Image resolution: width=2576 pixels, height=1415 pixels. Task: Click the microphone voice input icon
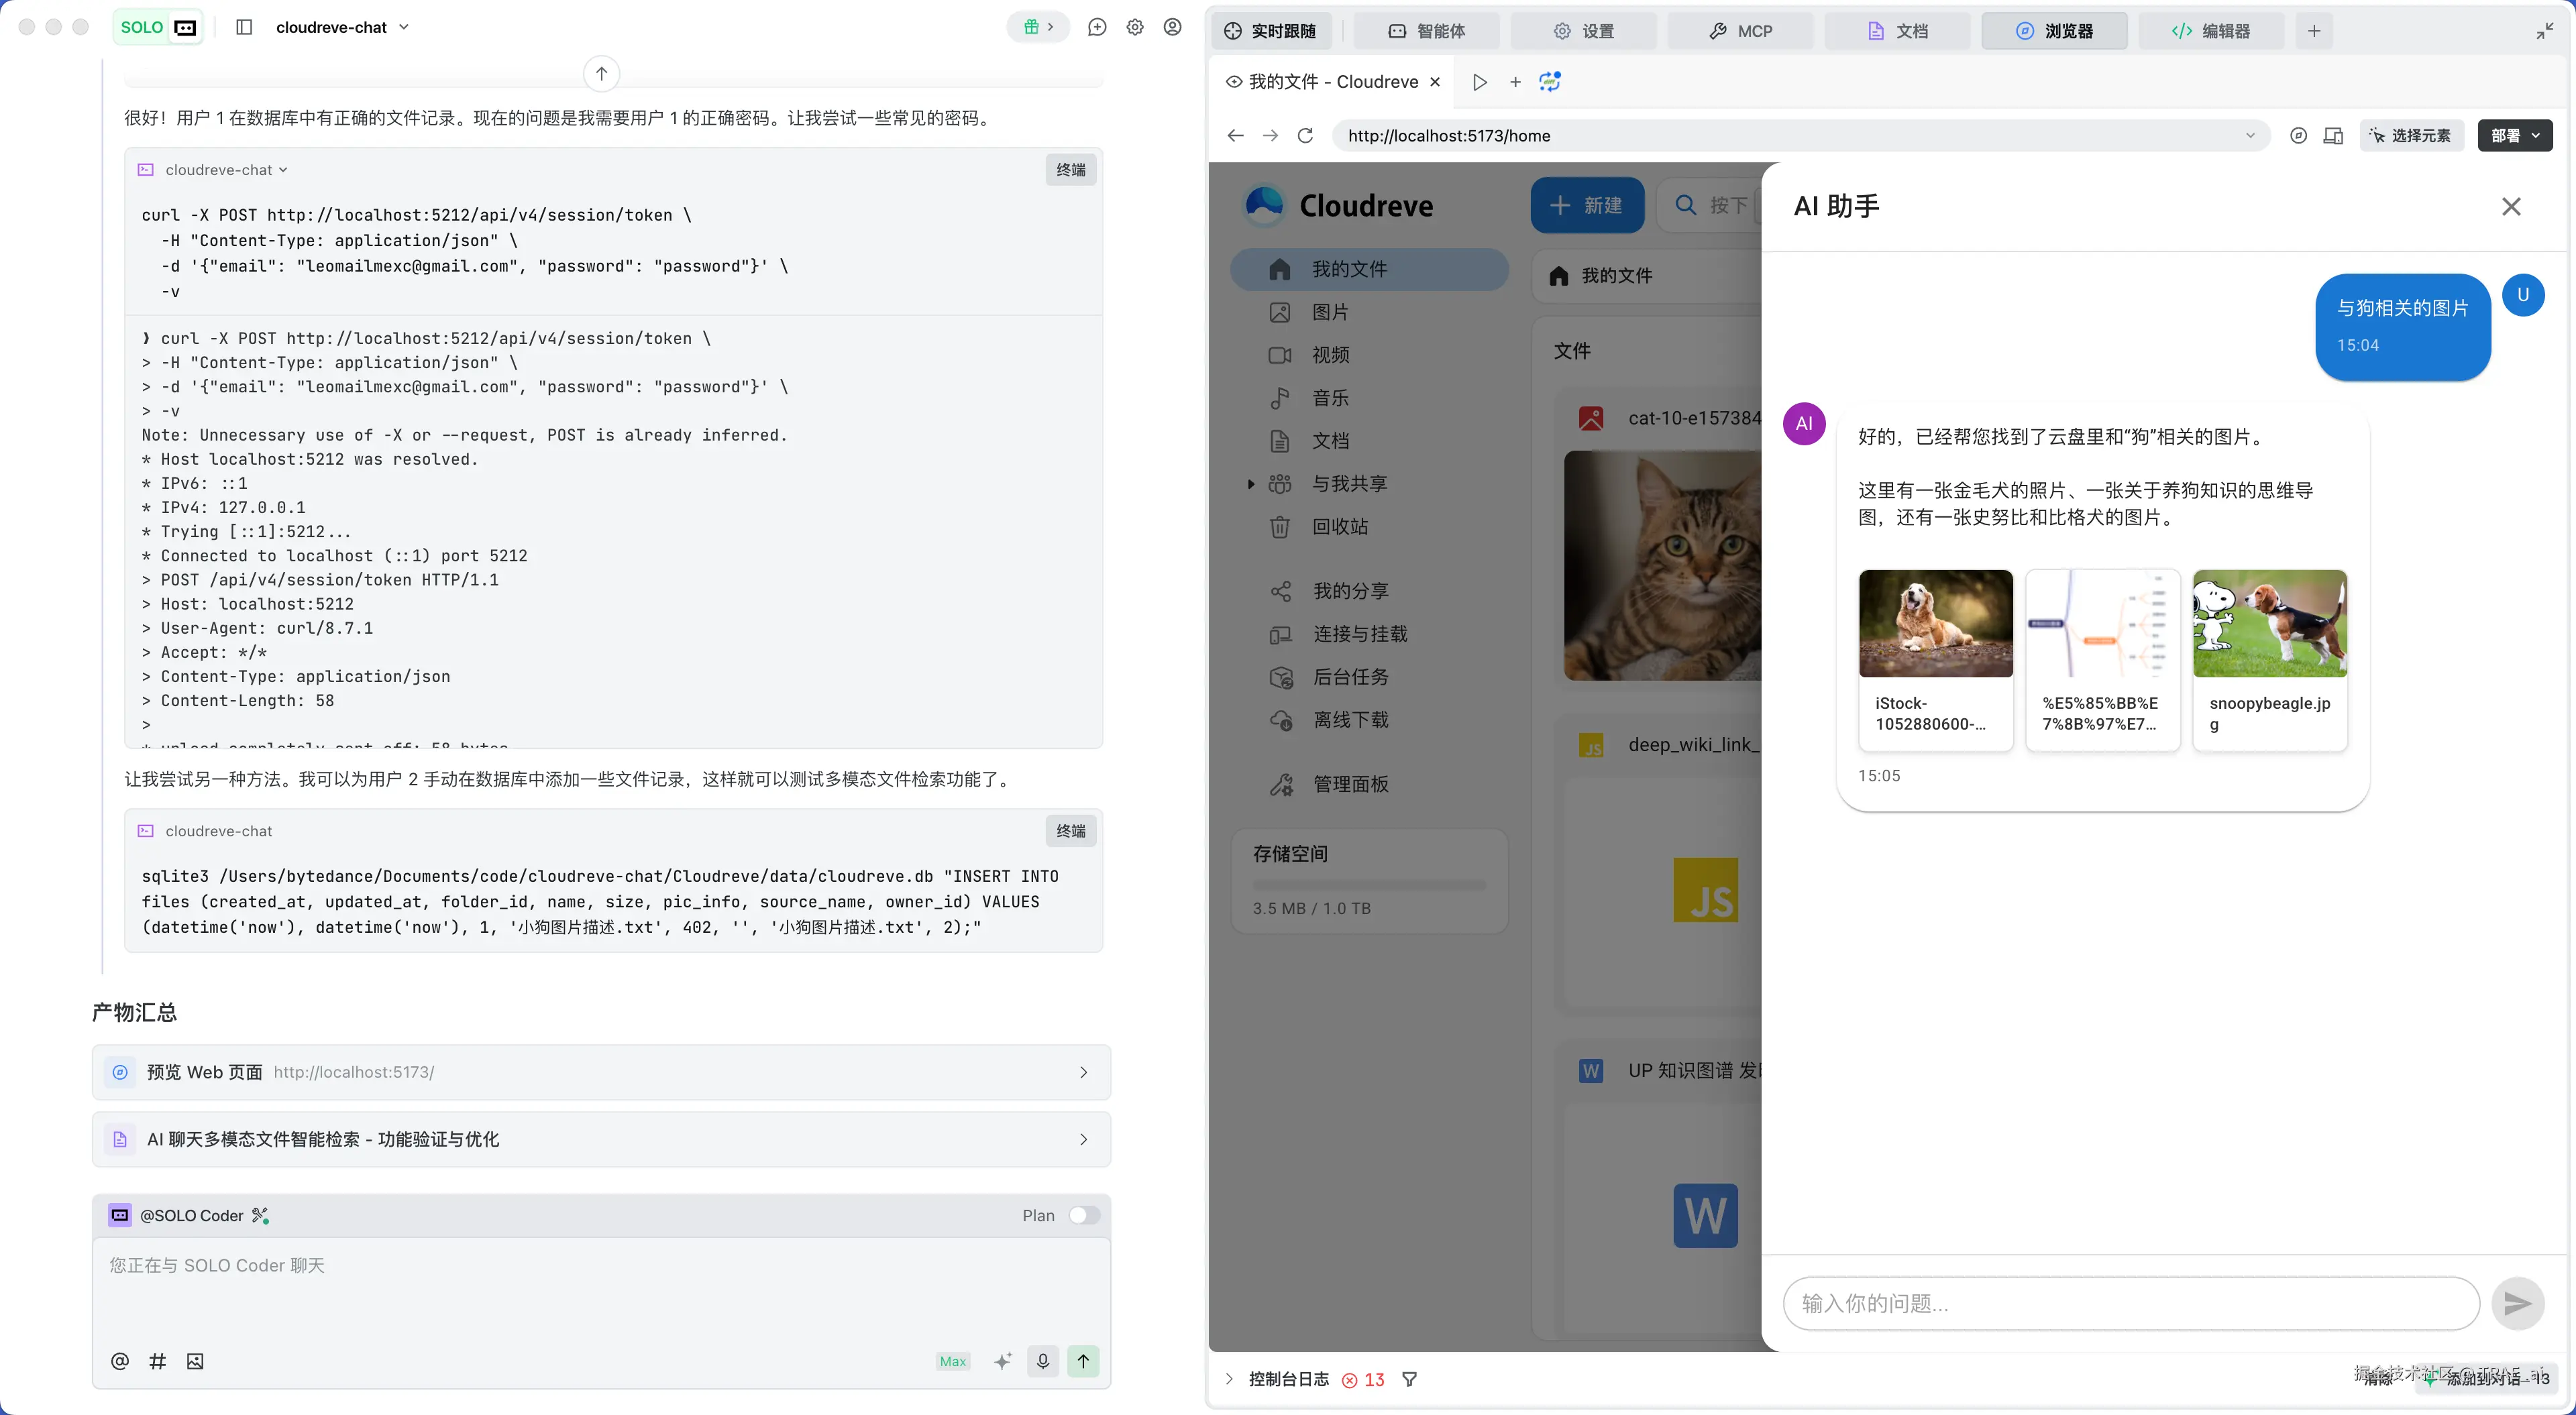1042,1361
